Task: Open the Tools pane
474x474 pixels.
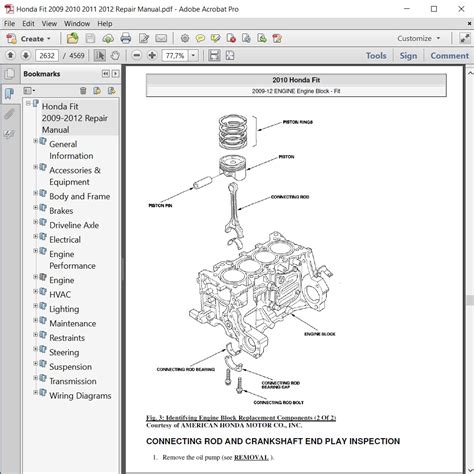Action: click(376, 56)
